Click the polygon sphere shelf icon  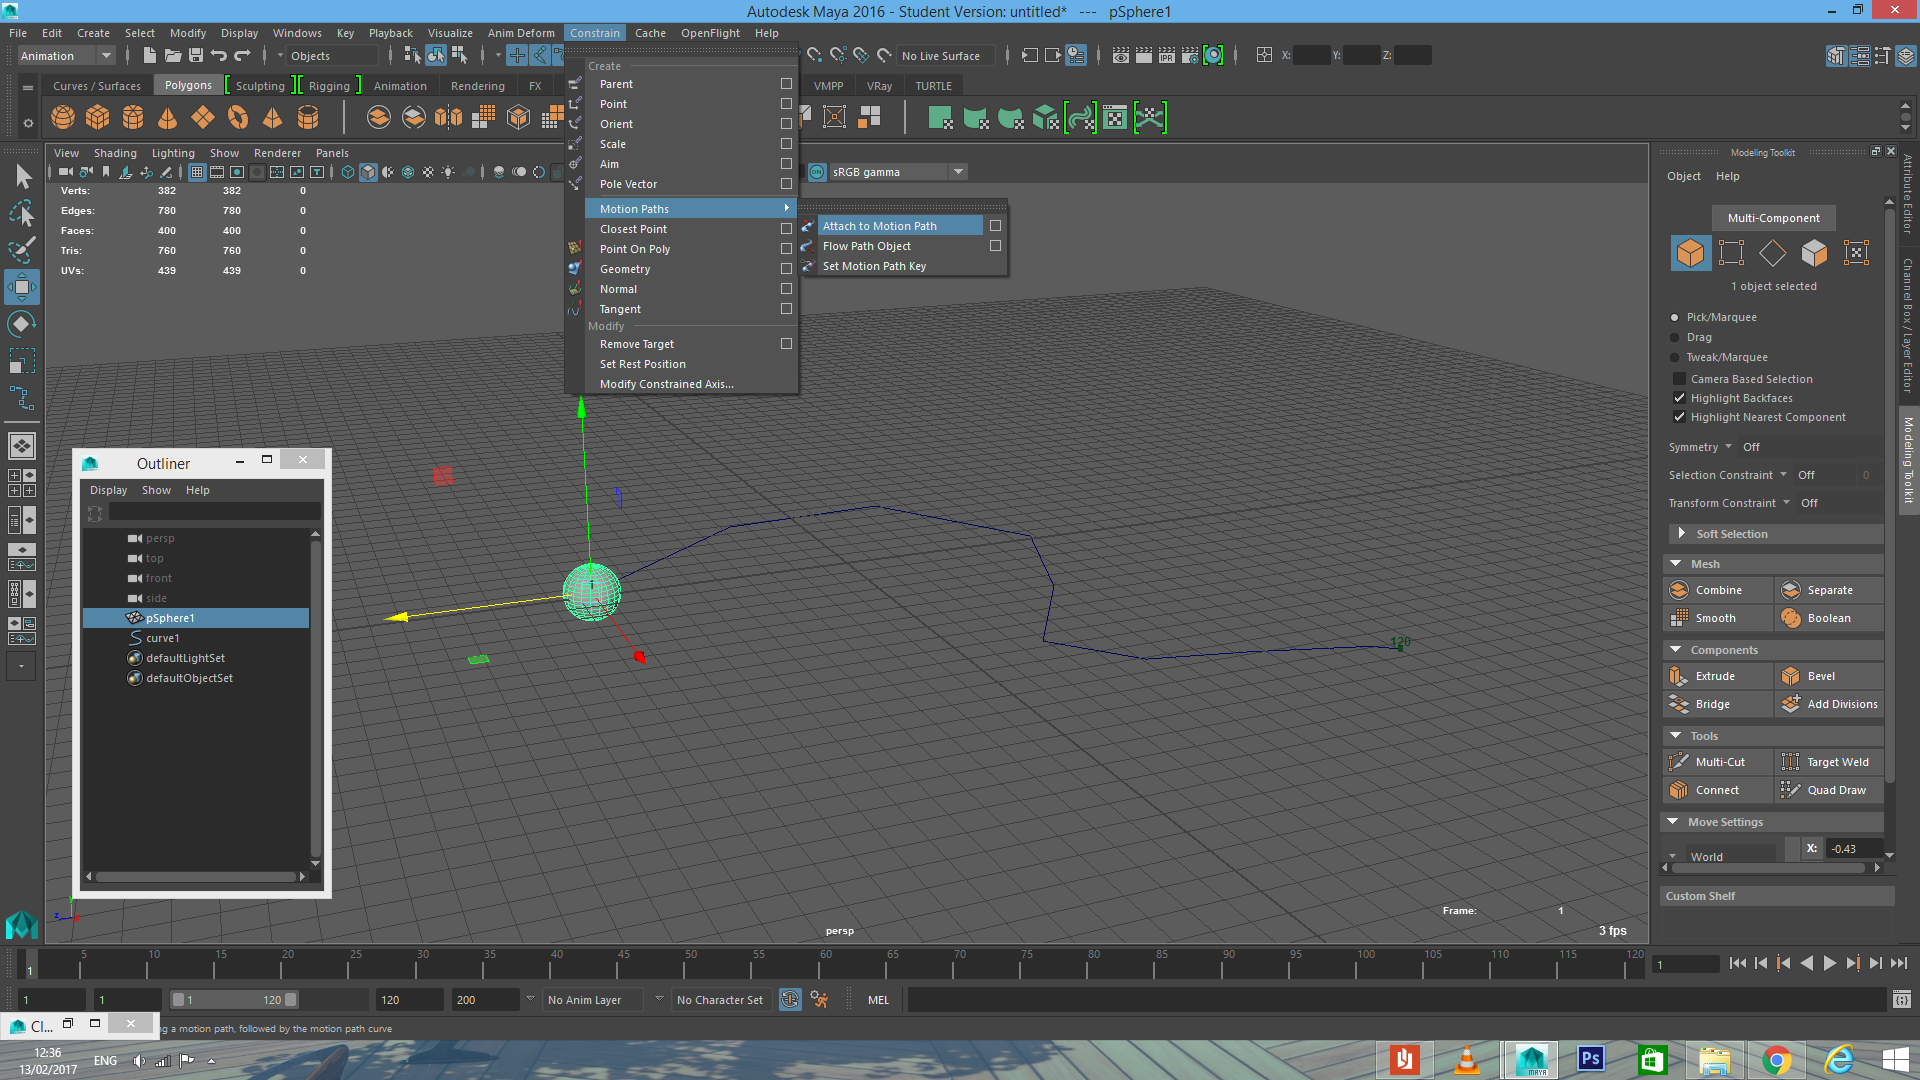[x=63, y=118]
